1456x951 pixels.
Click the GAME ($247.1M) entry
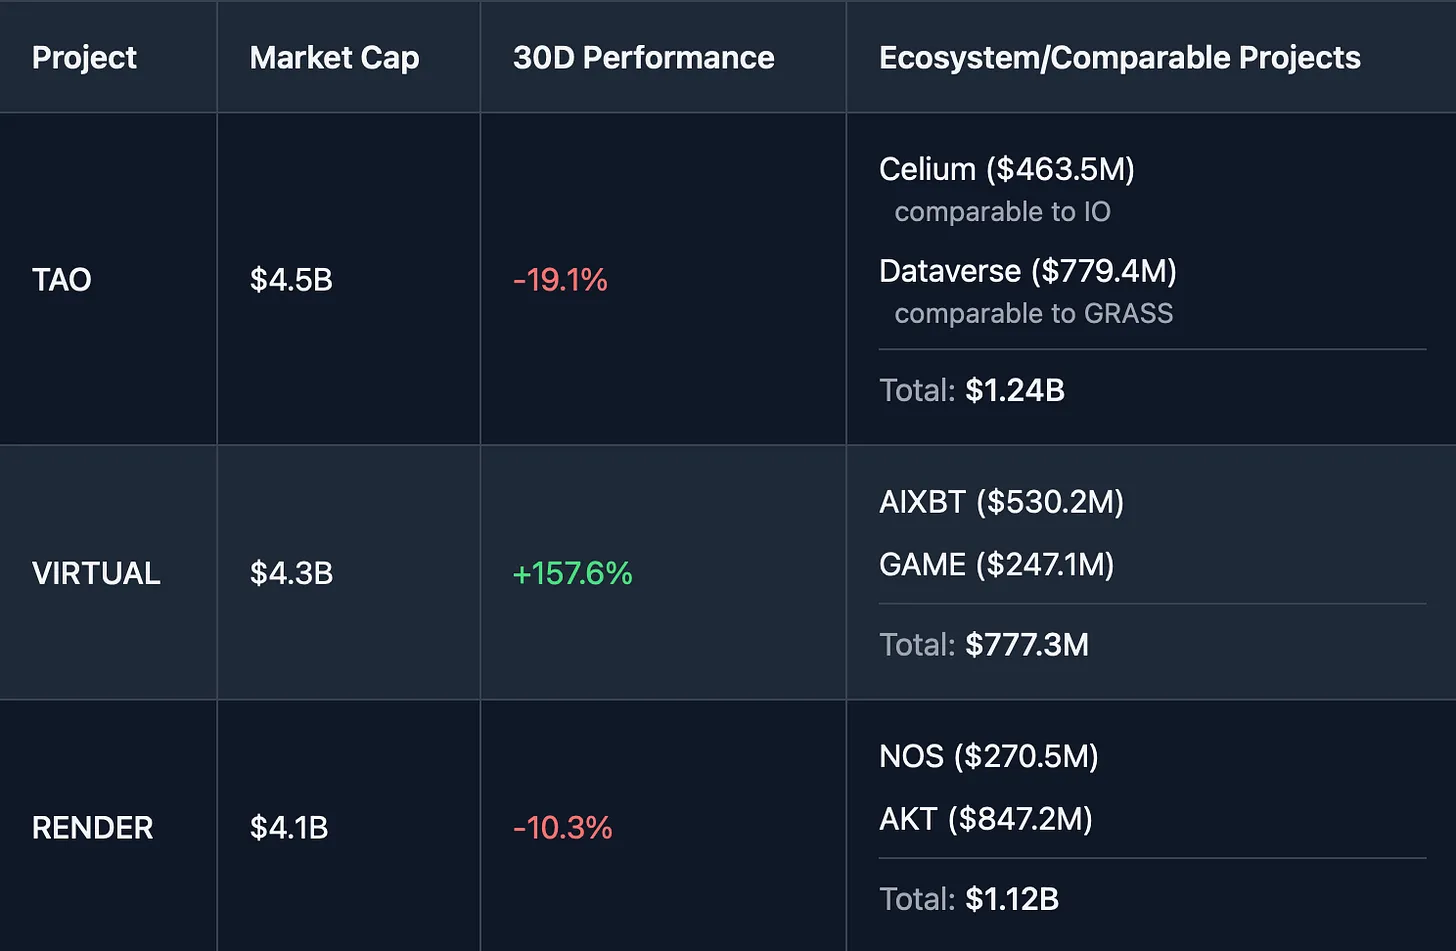coord(996,565)
